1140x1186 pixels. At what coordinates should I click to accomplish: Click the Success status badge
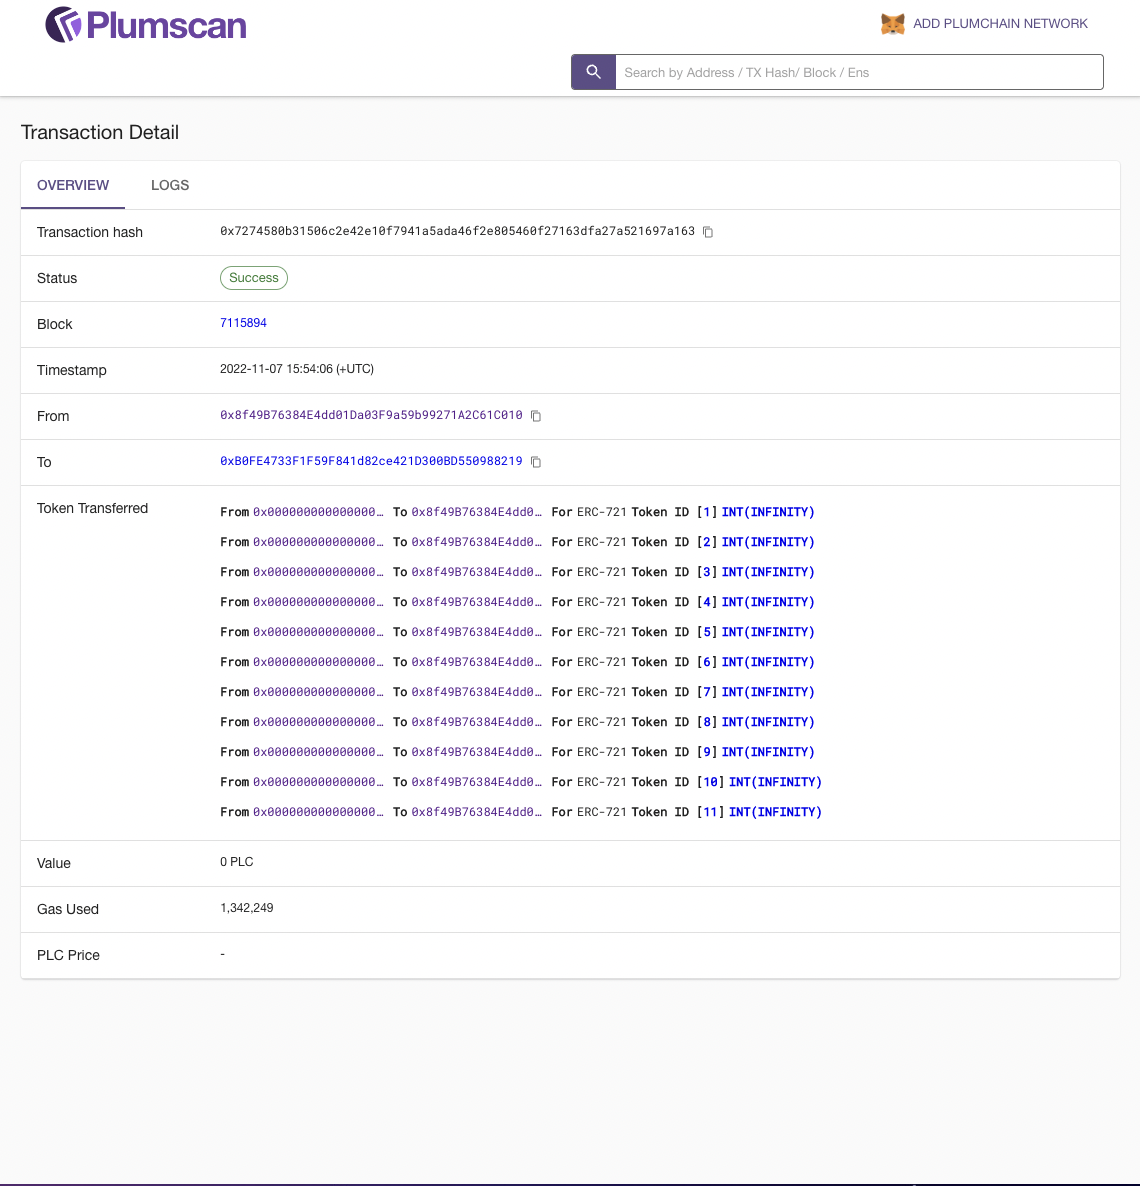coord(254,278)
